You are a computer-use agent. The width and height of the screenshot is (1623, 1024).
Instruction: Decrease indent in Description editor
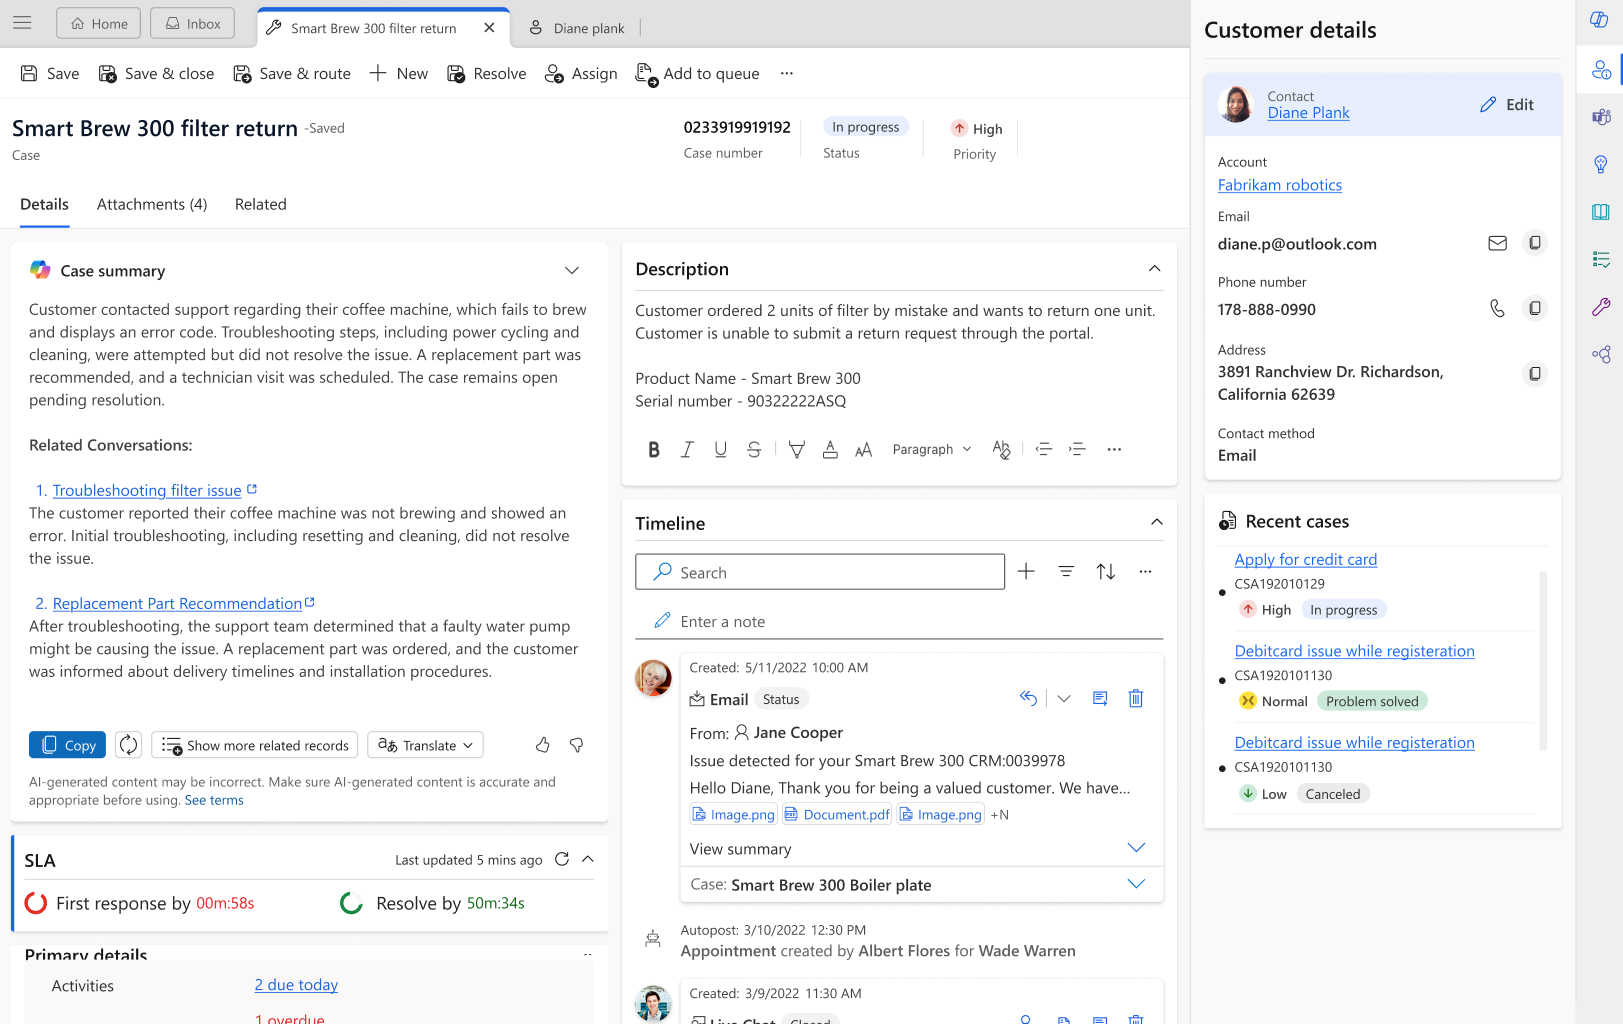click(1043, 450)
